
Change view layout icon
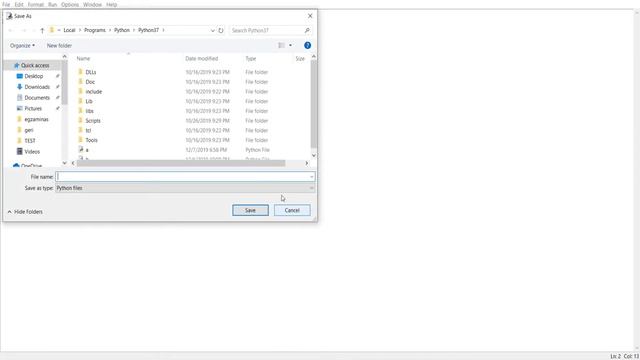pyautogui.click(x=281, y=45)
